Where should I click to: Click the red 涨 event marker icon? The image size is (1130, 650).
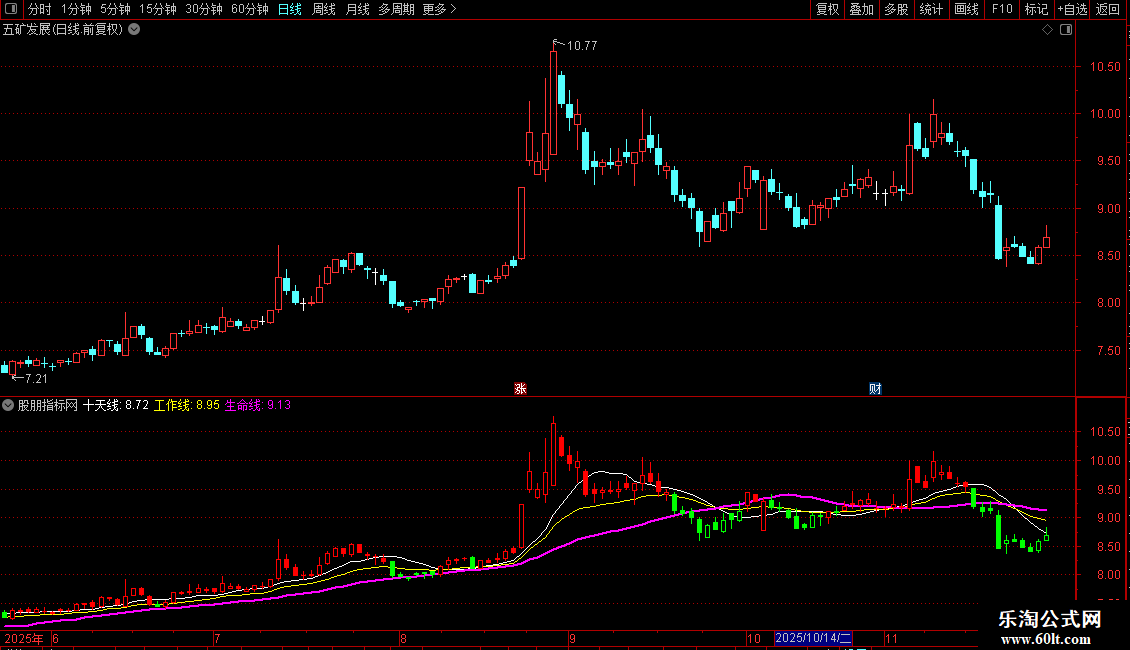click(520, 388)
